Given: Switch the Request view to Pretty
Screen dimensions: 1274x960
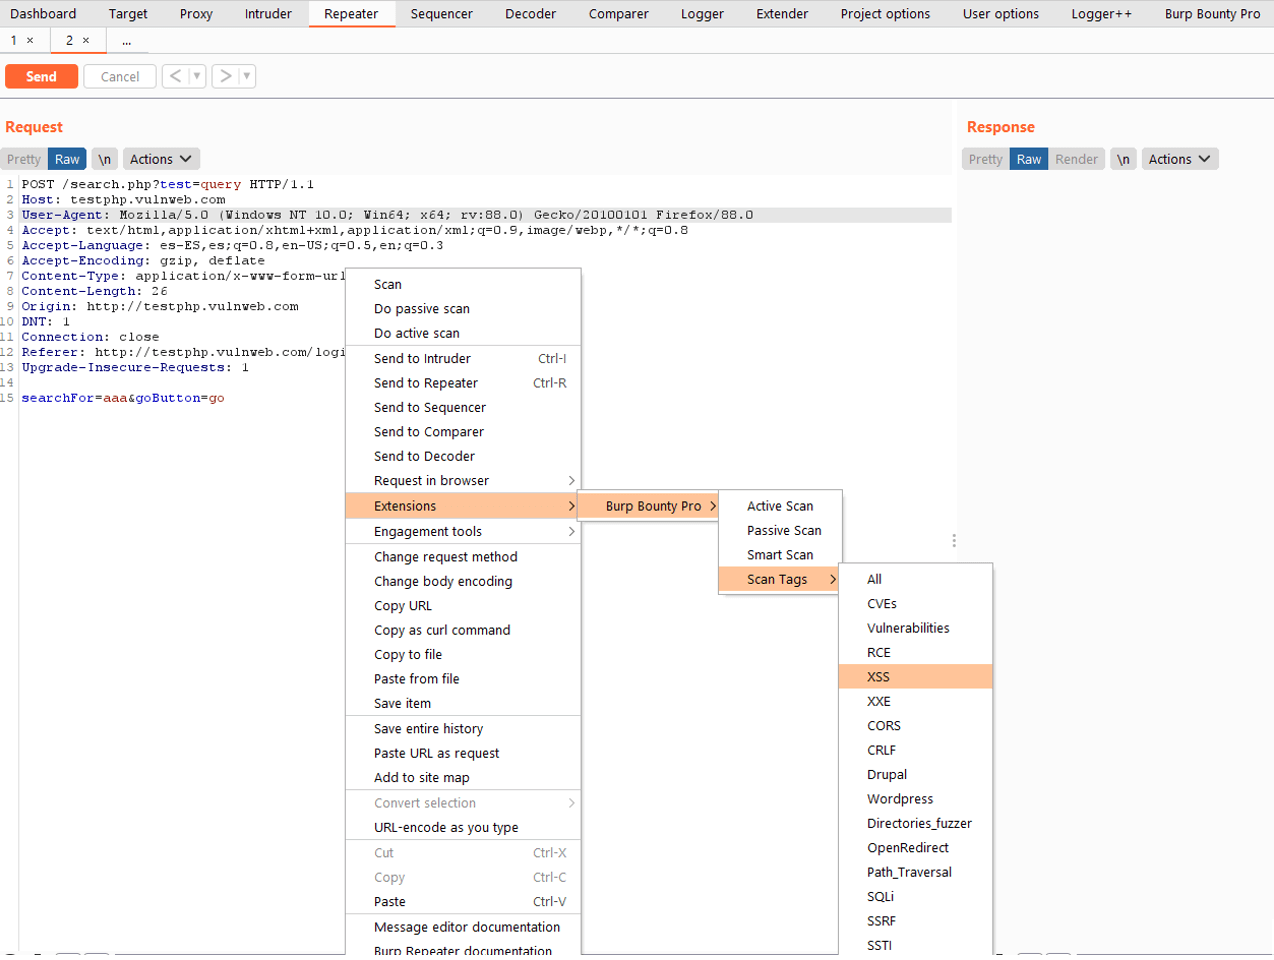Looking at the screenshot, I should [22, 158].
